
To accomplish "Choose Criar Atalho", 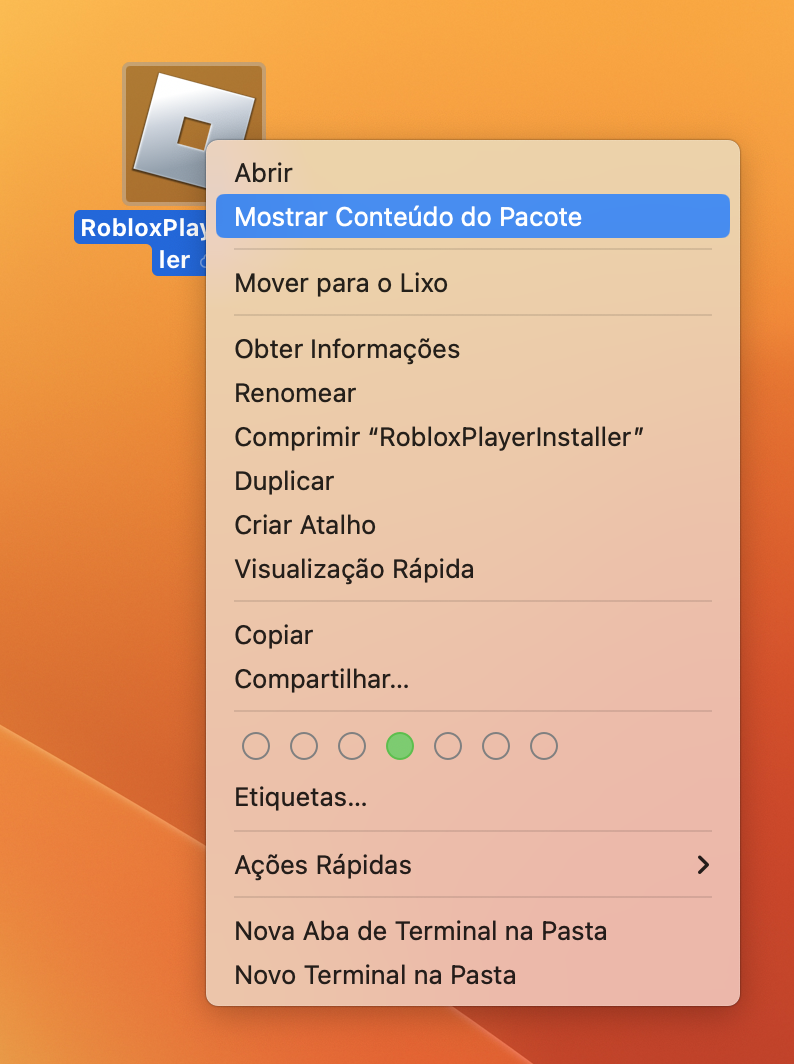I will pos(472,525).
